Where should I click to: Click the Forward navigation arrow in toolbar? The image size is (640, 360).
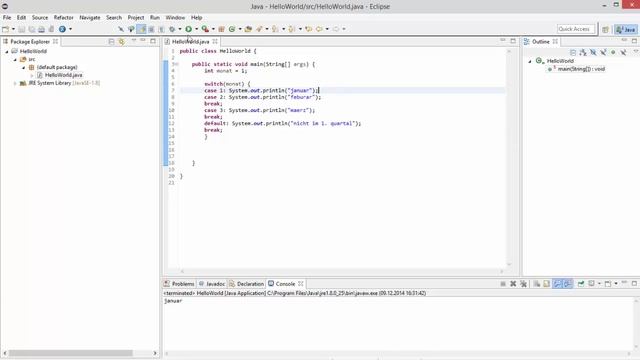coord(336,29)
